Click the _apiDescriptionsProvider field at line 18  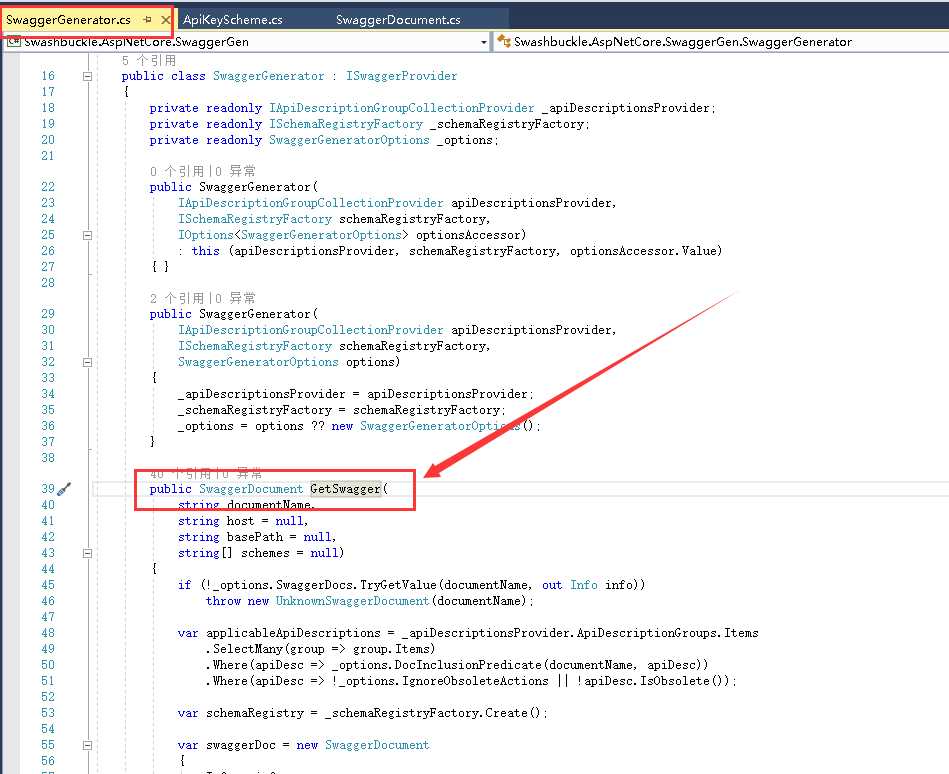pos(626,108)
